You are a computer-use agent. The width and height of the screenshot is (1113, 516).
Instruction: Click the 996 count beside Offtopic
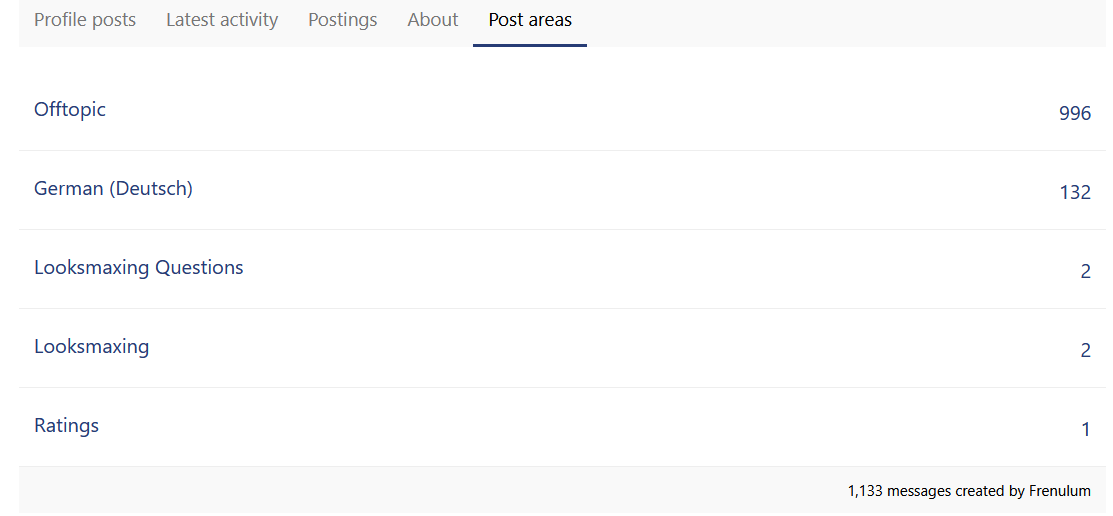pyautogui.click(x=1075, y=114)
